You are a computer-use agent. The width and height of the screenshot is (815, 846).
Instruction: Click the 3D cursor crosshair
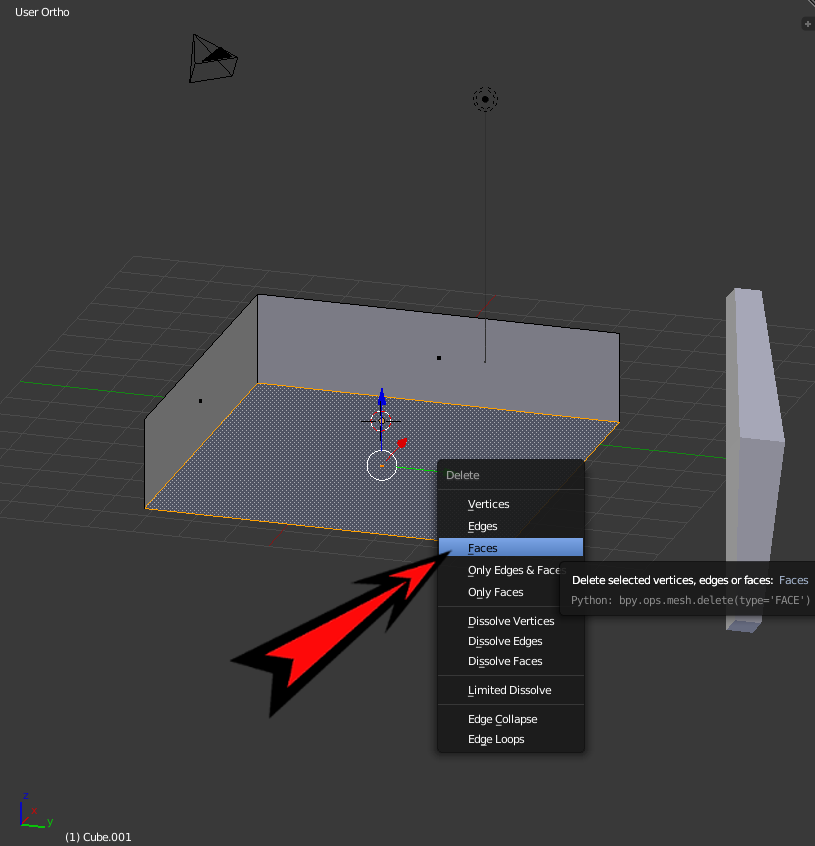point(381,421)
